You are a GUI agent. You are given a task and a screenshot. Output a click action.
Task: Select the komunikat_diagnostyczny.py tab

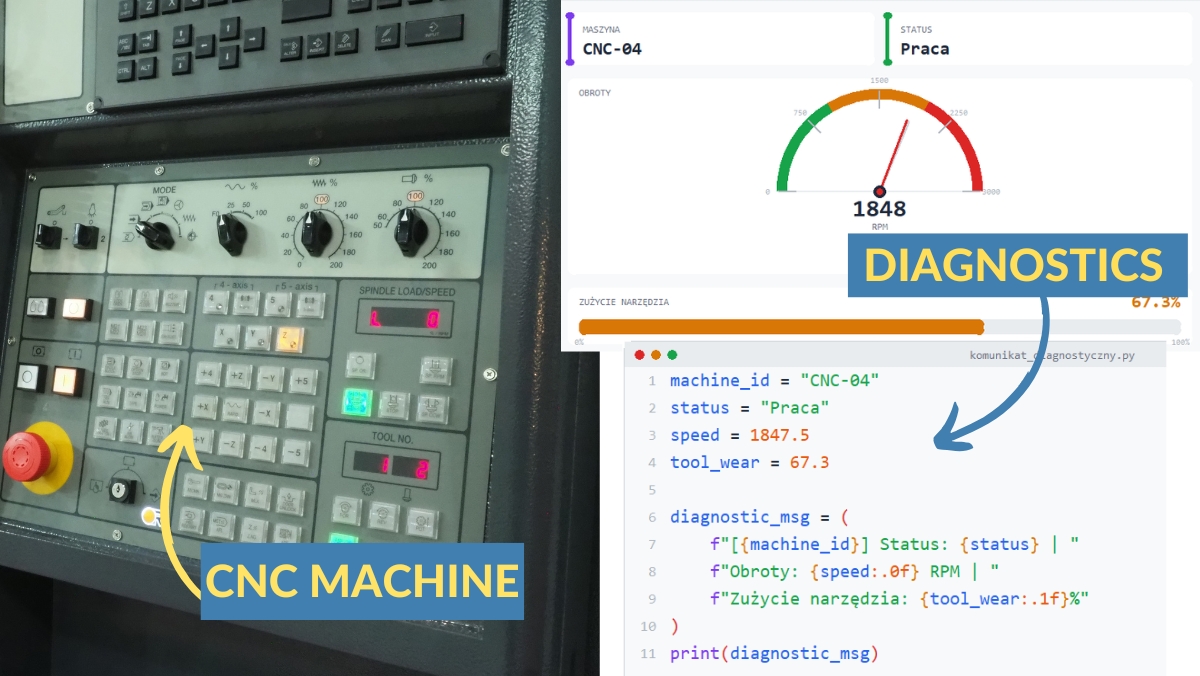point(1053,356)
